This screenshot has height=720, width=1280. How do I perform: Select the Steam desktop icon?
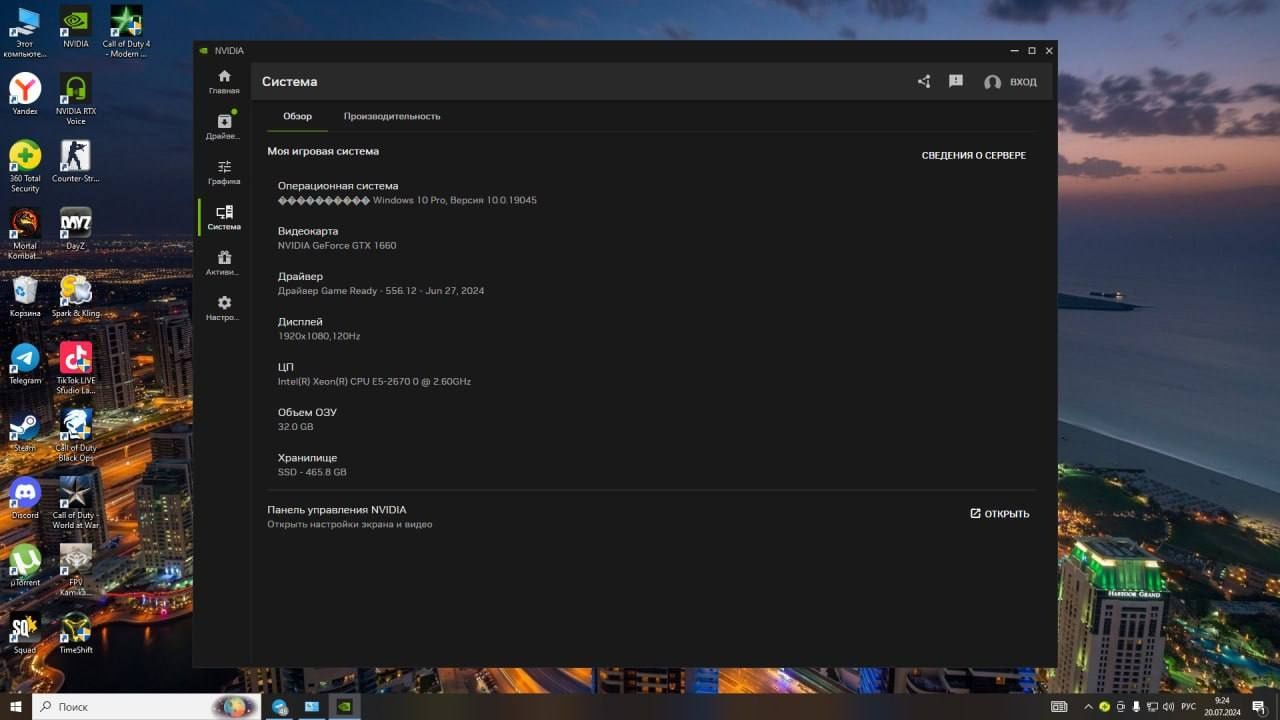(25, 431)
